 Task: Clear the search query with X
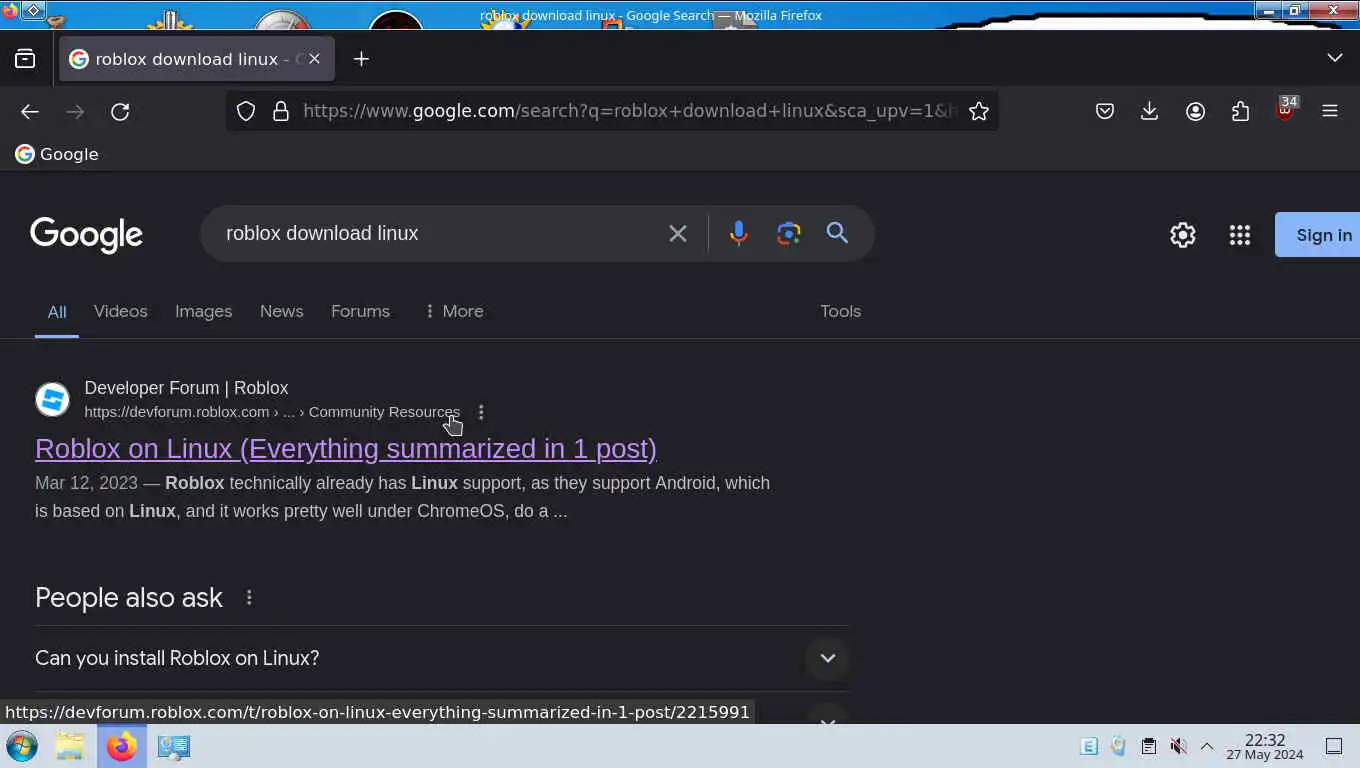[x=678, y=233]
